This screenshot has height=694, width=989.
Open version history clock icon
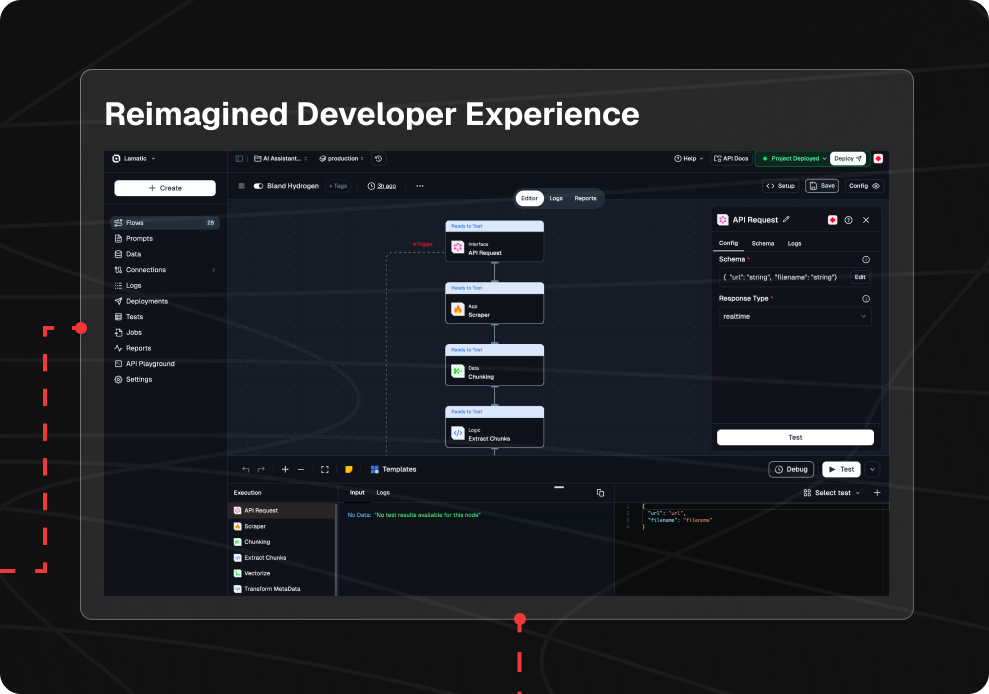(378, 159)
